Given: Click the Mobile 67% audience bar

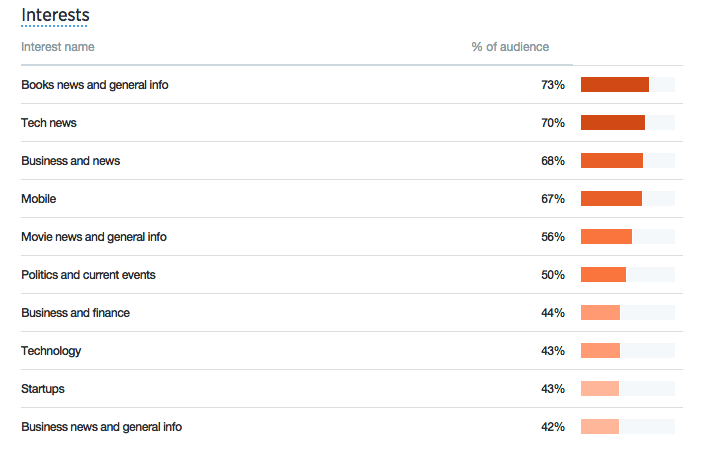Looking at the screenshot, I should [611, 199].
